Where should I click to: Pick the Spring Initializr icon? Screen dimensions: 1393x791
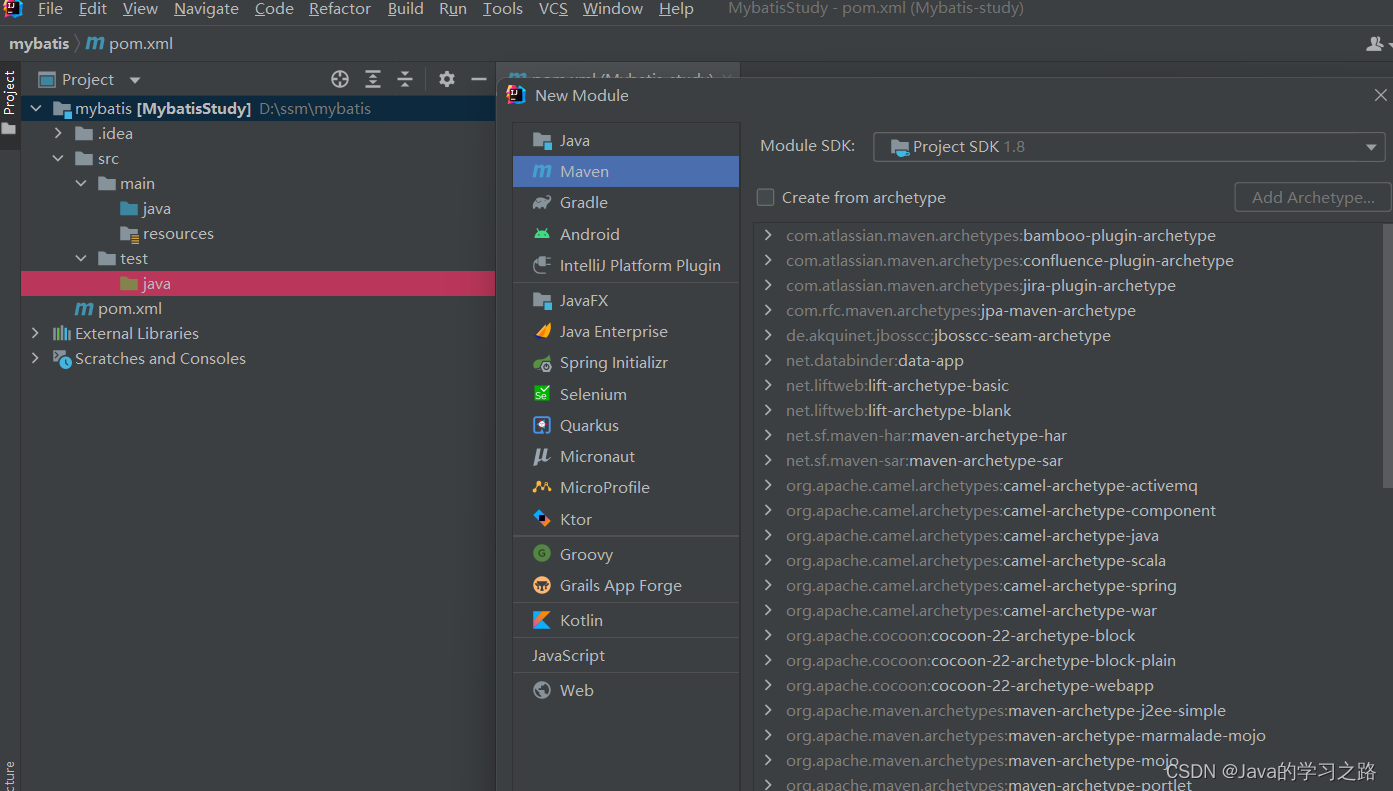pyautogui.click(x=542, y=363)
